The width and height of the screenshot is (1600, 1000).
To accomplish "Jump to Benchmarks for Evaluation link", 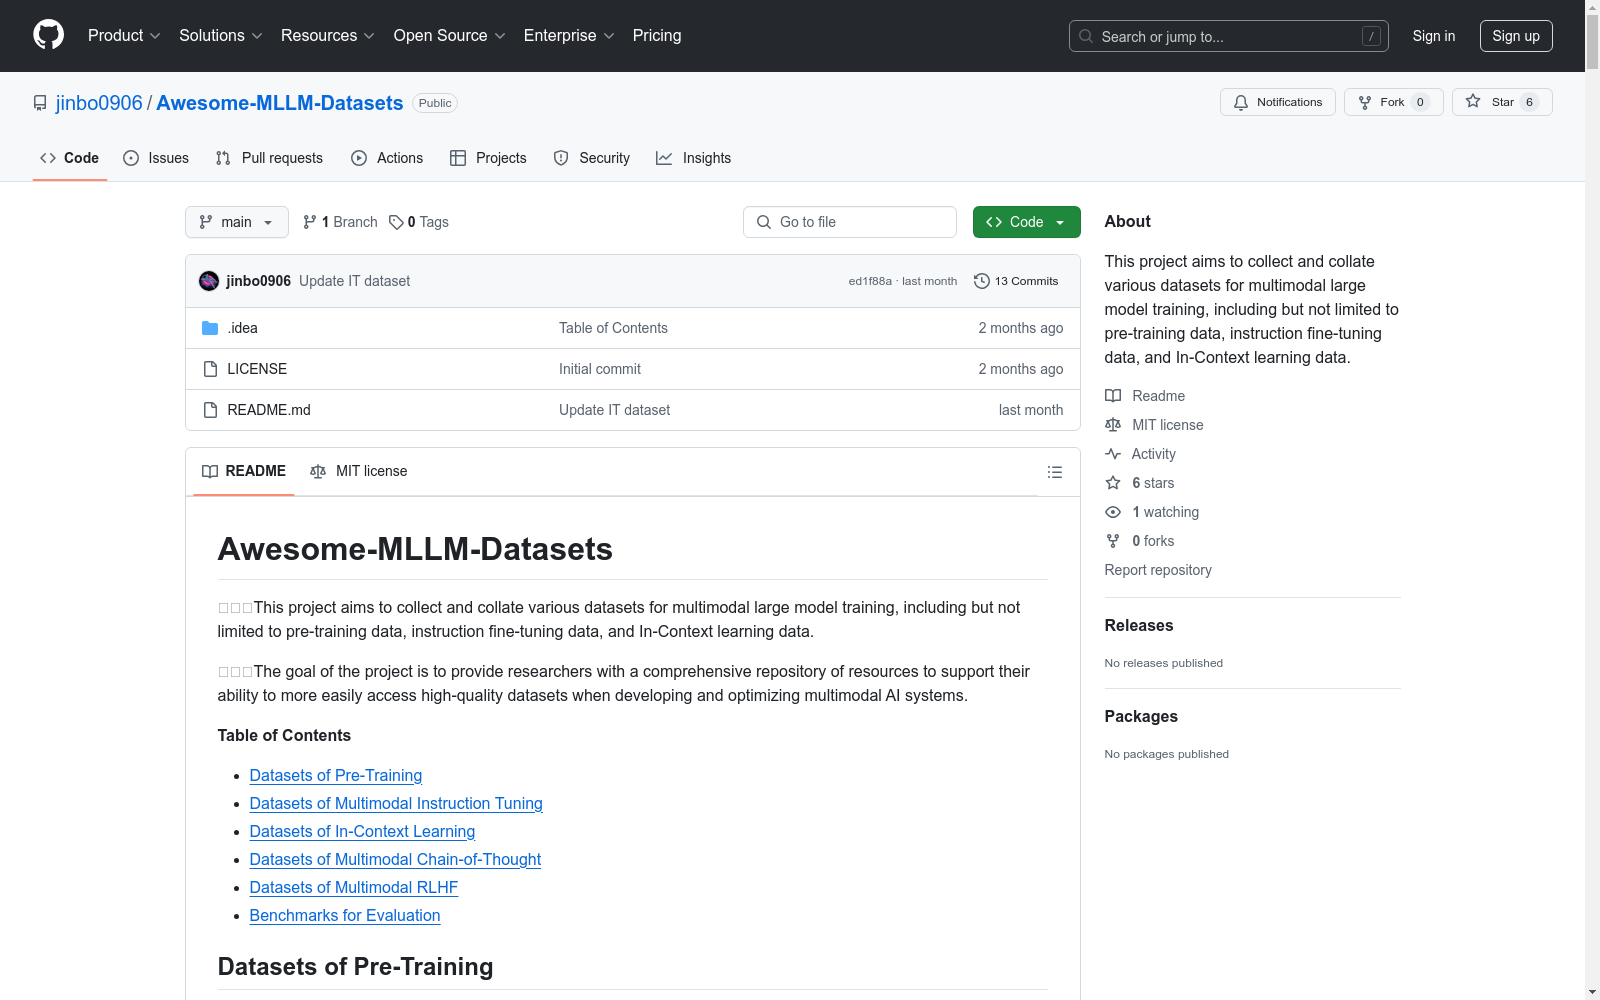I will 345,915.
